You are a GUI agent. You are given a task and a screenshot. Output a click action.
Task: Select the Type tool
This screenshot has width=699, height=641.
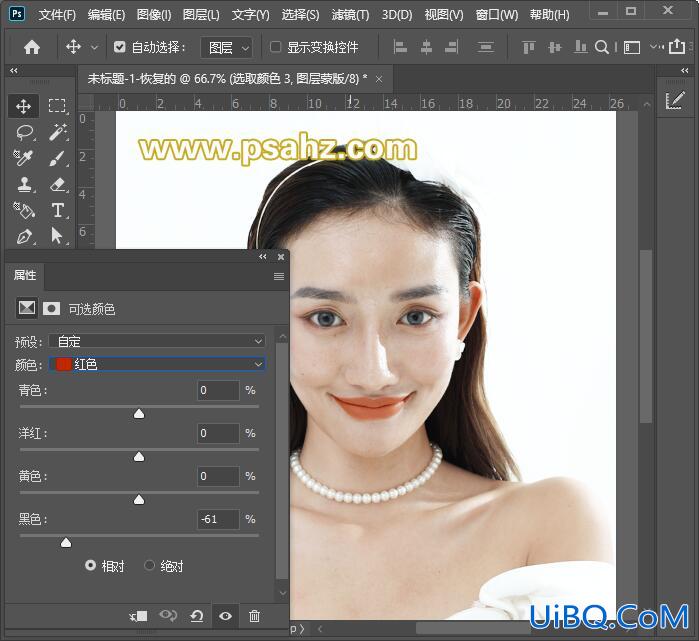(x=58, y=210)
